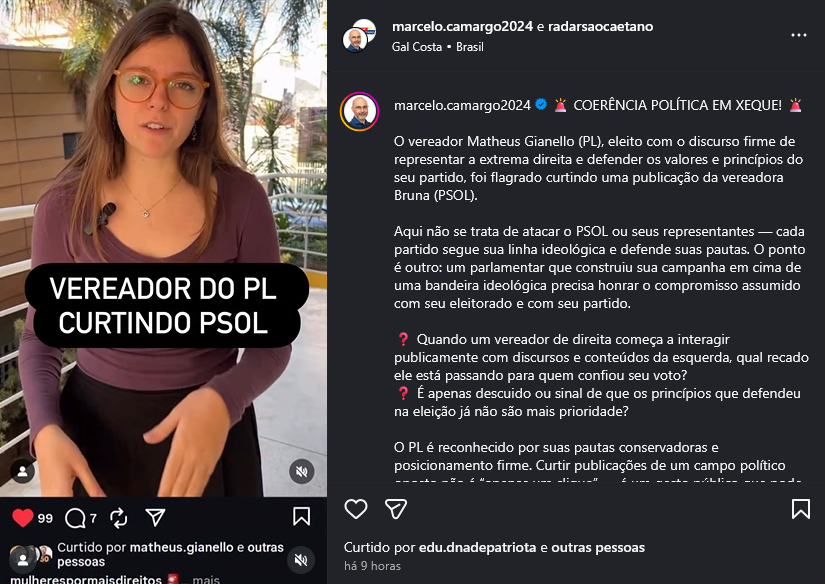Share the embedded video via paper plane icon
The width and height of the screenshot is (825, 584).
155,517
